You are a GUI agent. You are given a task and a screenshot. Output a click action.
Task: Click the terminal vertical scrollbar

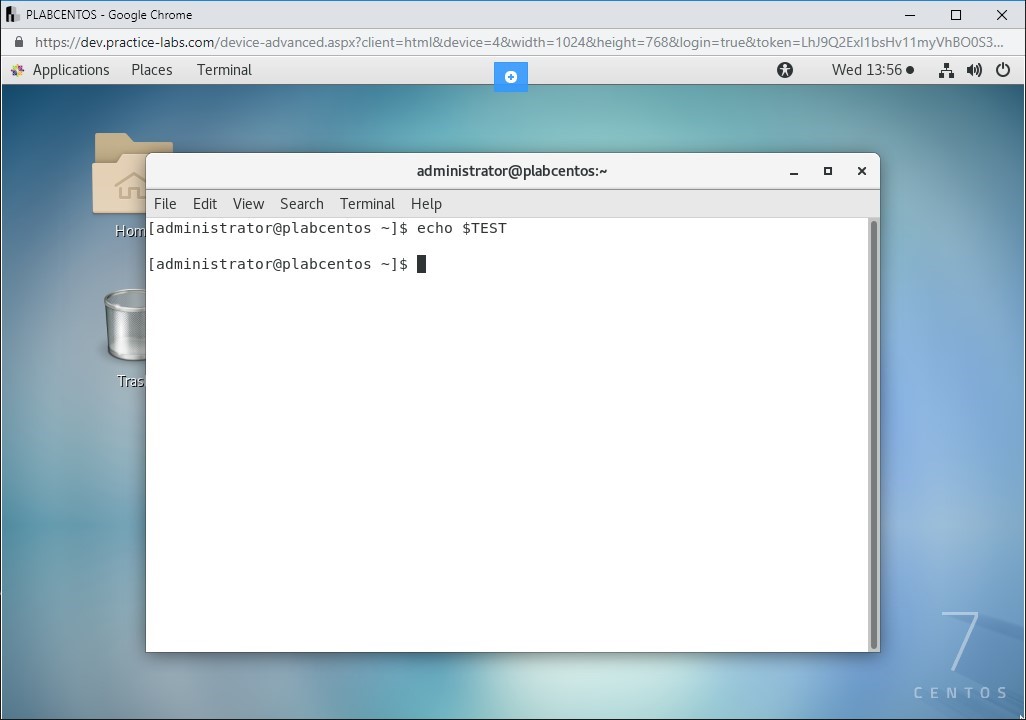coord(874,435)
